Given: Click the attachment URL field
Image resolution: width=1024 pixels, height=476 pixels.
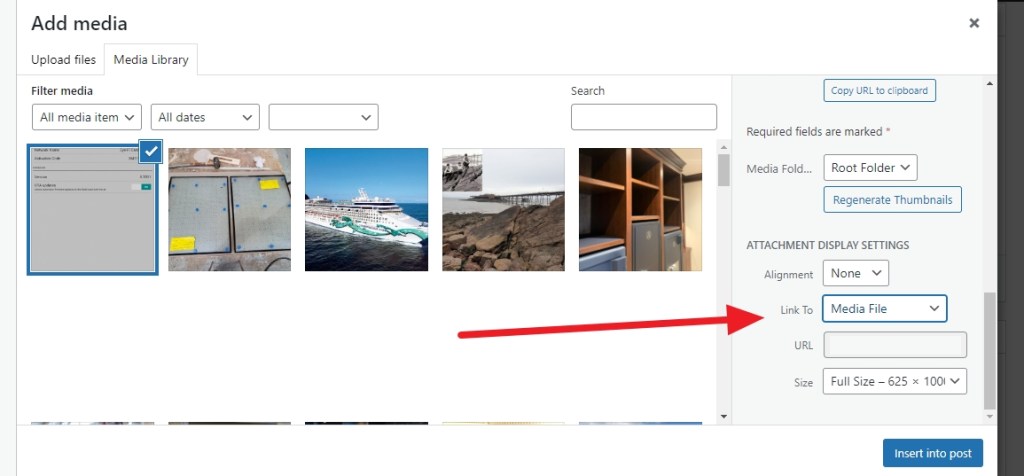Looking at the screenshot, I should pos(894,345).
